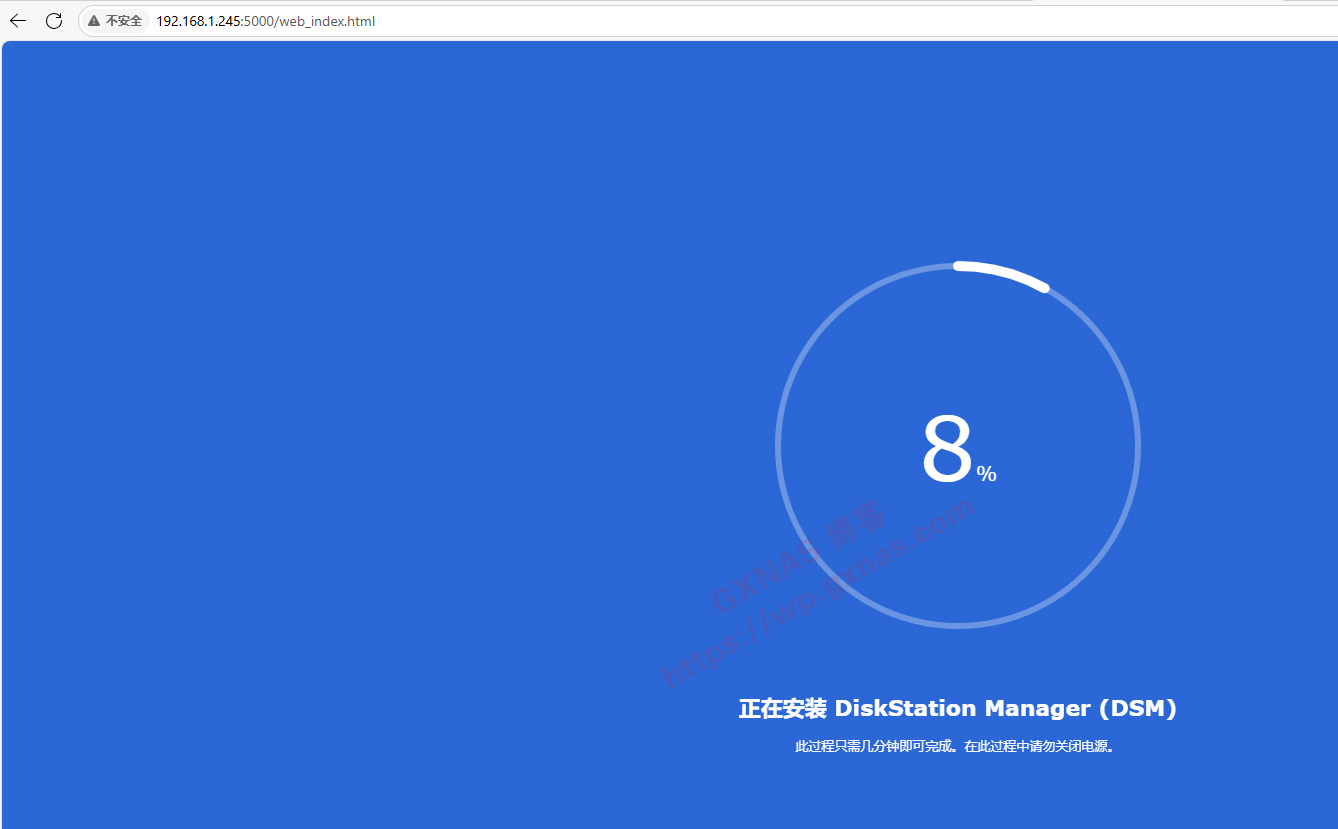
Task: Click the 192.168.1.245 IP in the address bar
Action: pyautogui.click(x=199, y=21)
